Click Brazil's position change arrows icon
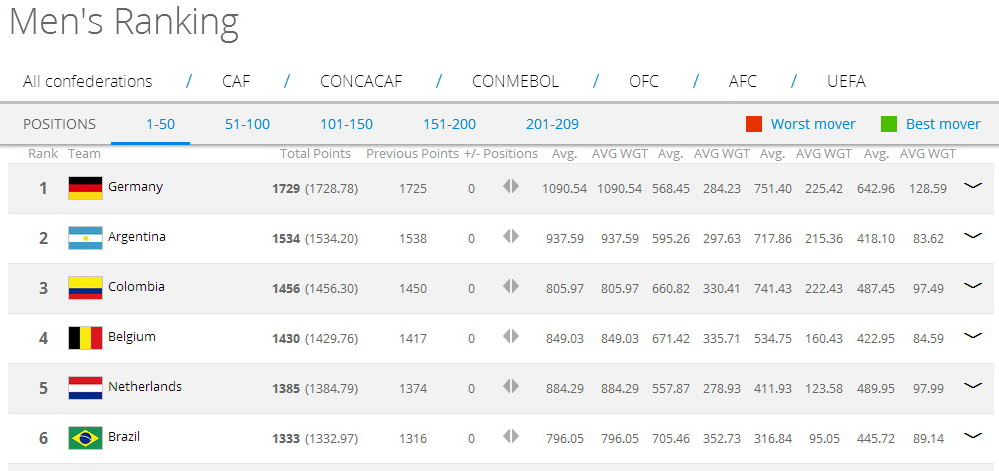Screen dimensions: 999x471 [511, 436]
